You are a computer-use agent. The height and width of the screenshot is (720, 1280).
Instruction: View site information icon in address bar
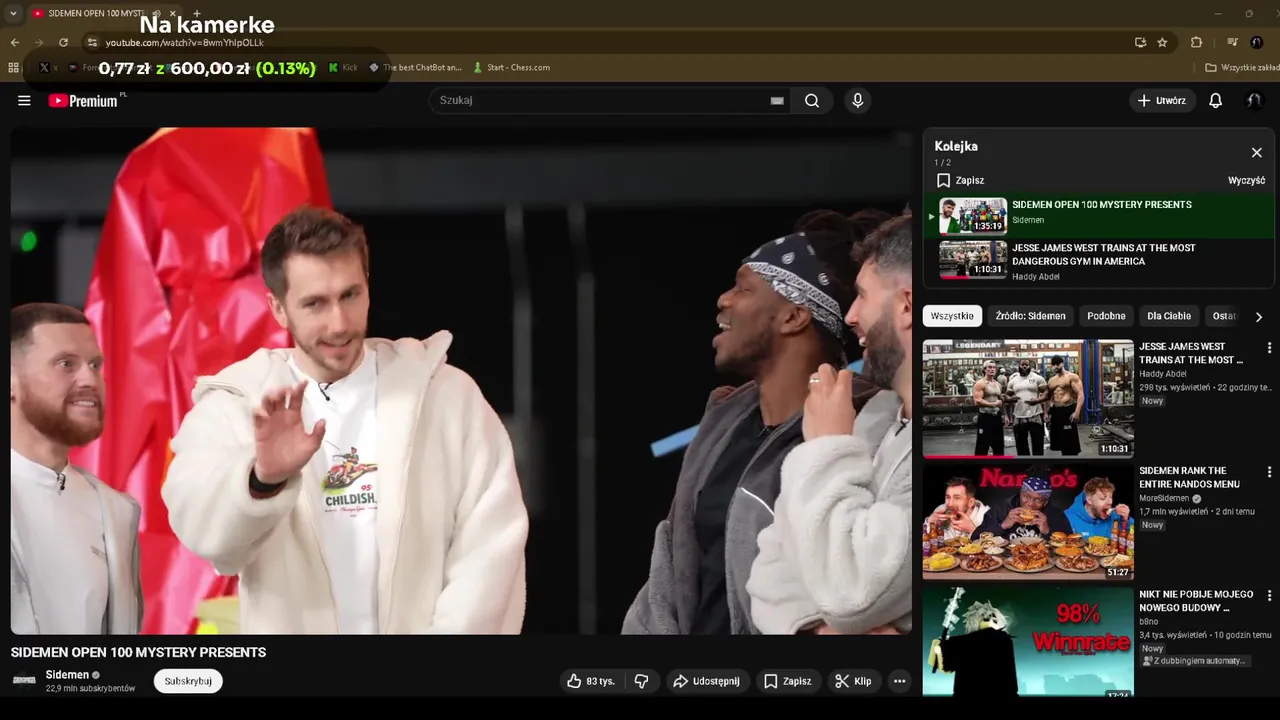[92, 42]
